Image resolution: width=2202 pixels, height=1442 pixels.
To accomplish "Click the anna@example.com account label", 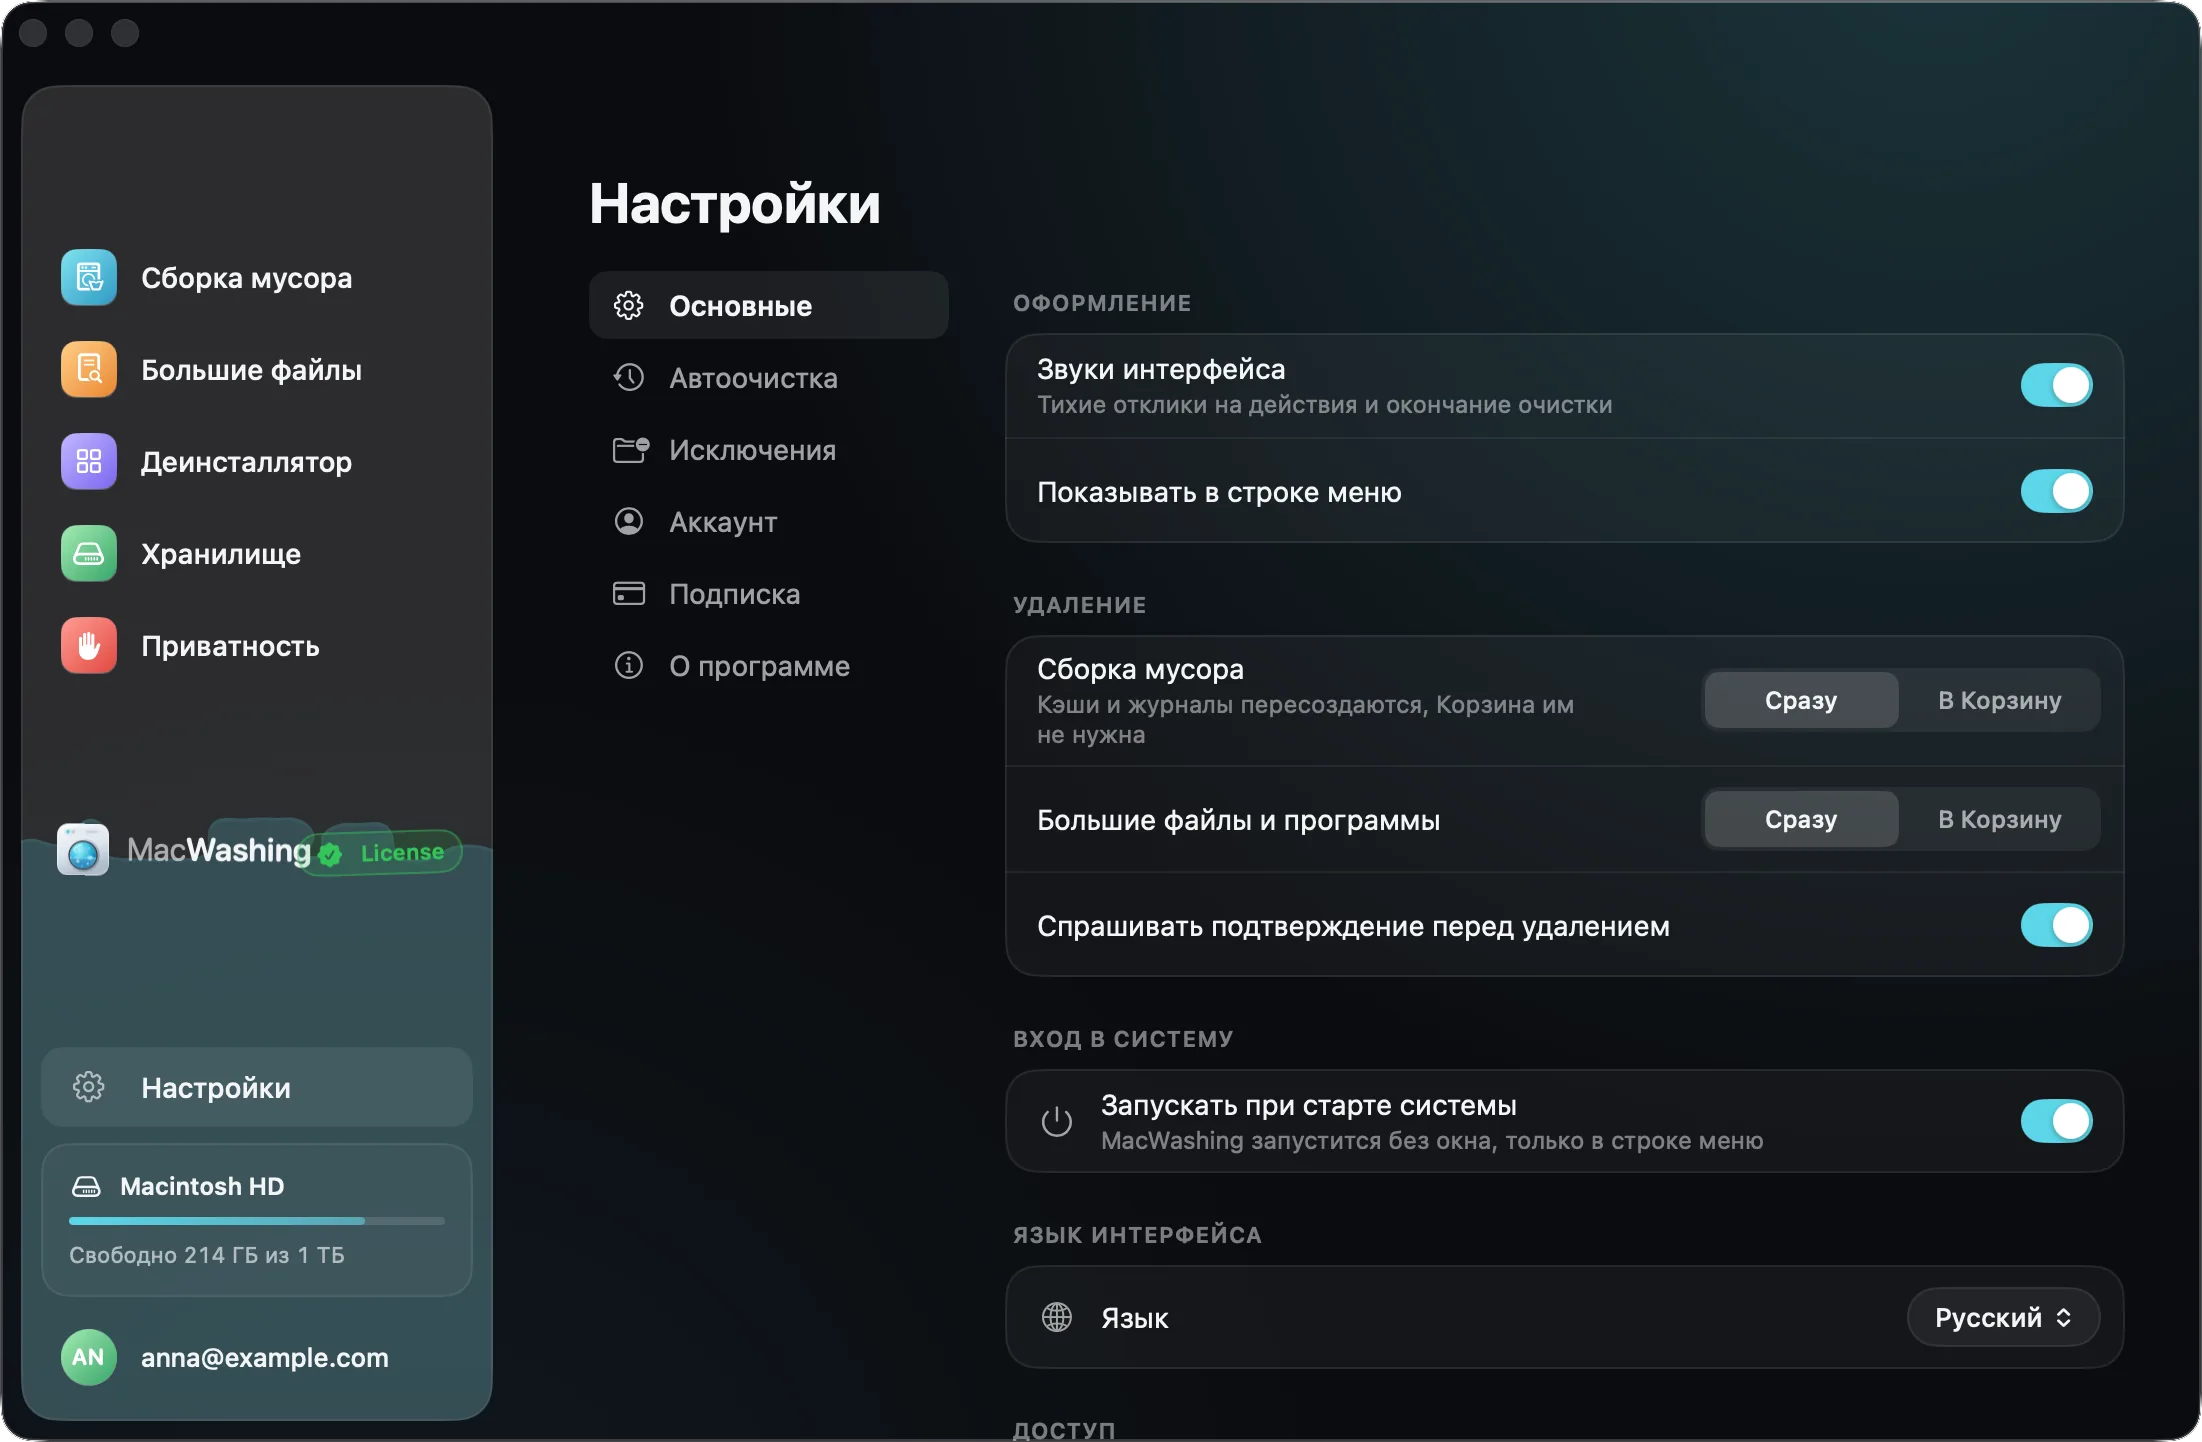I will (264, 1357).
